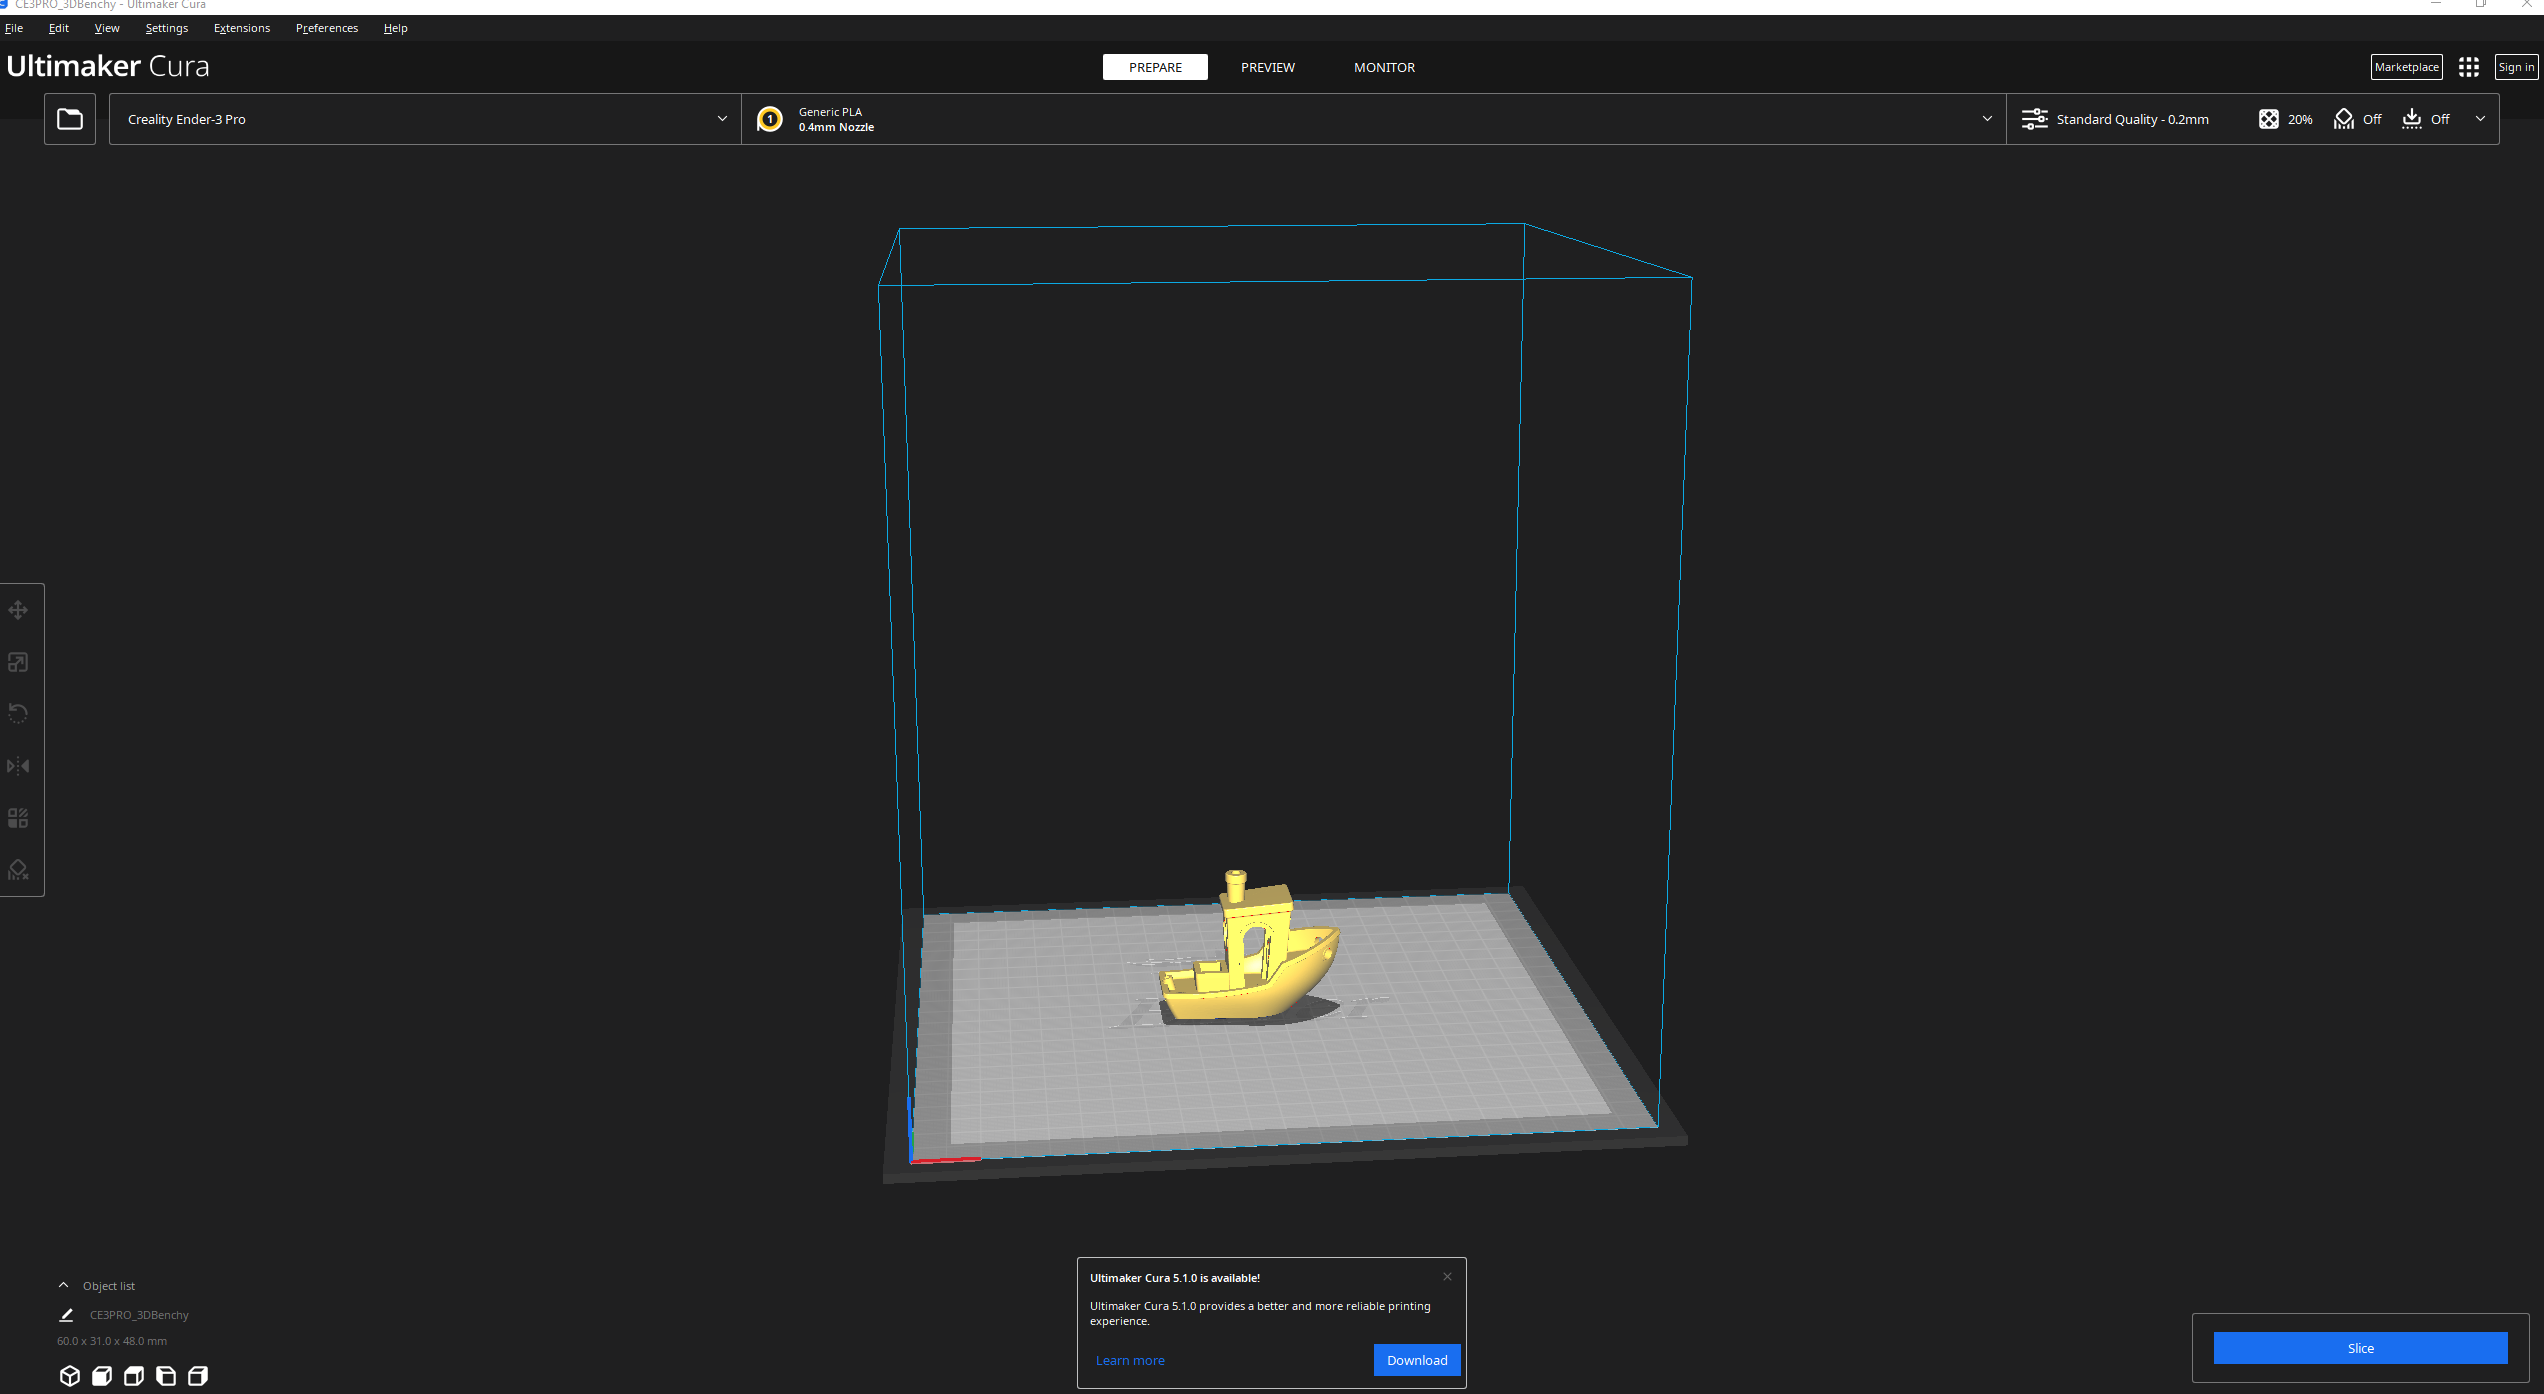Screen dimensions: 2544x1394
Task: Open the View menu
Action: (107, 28)
